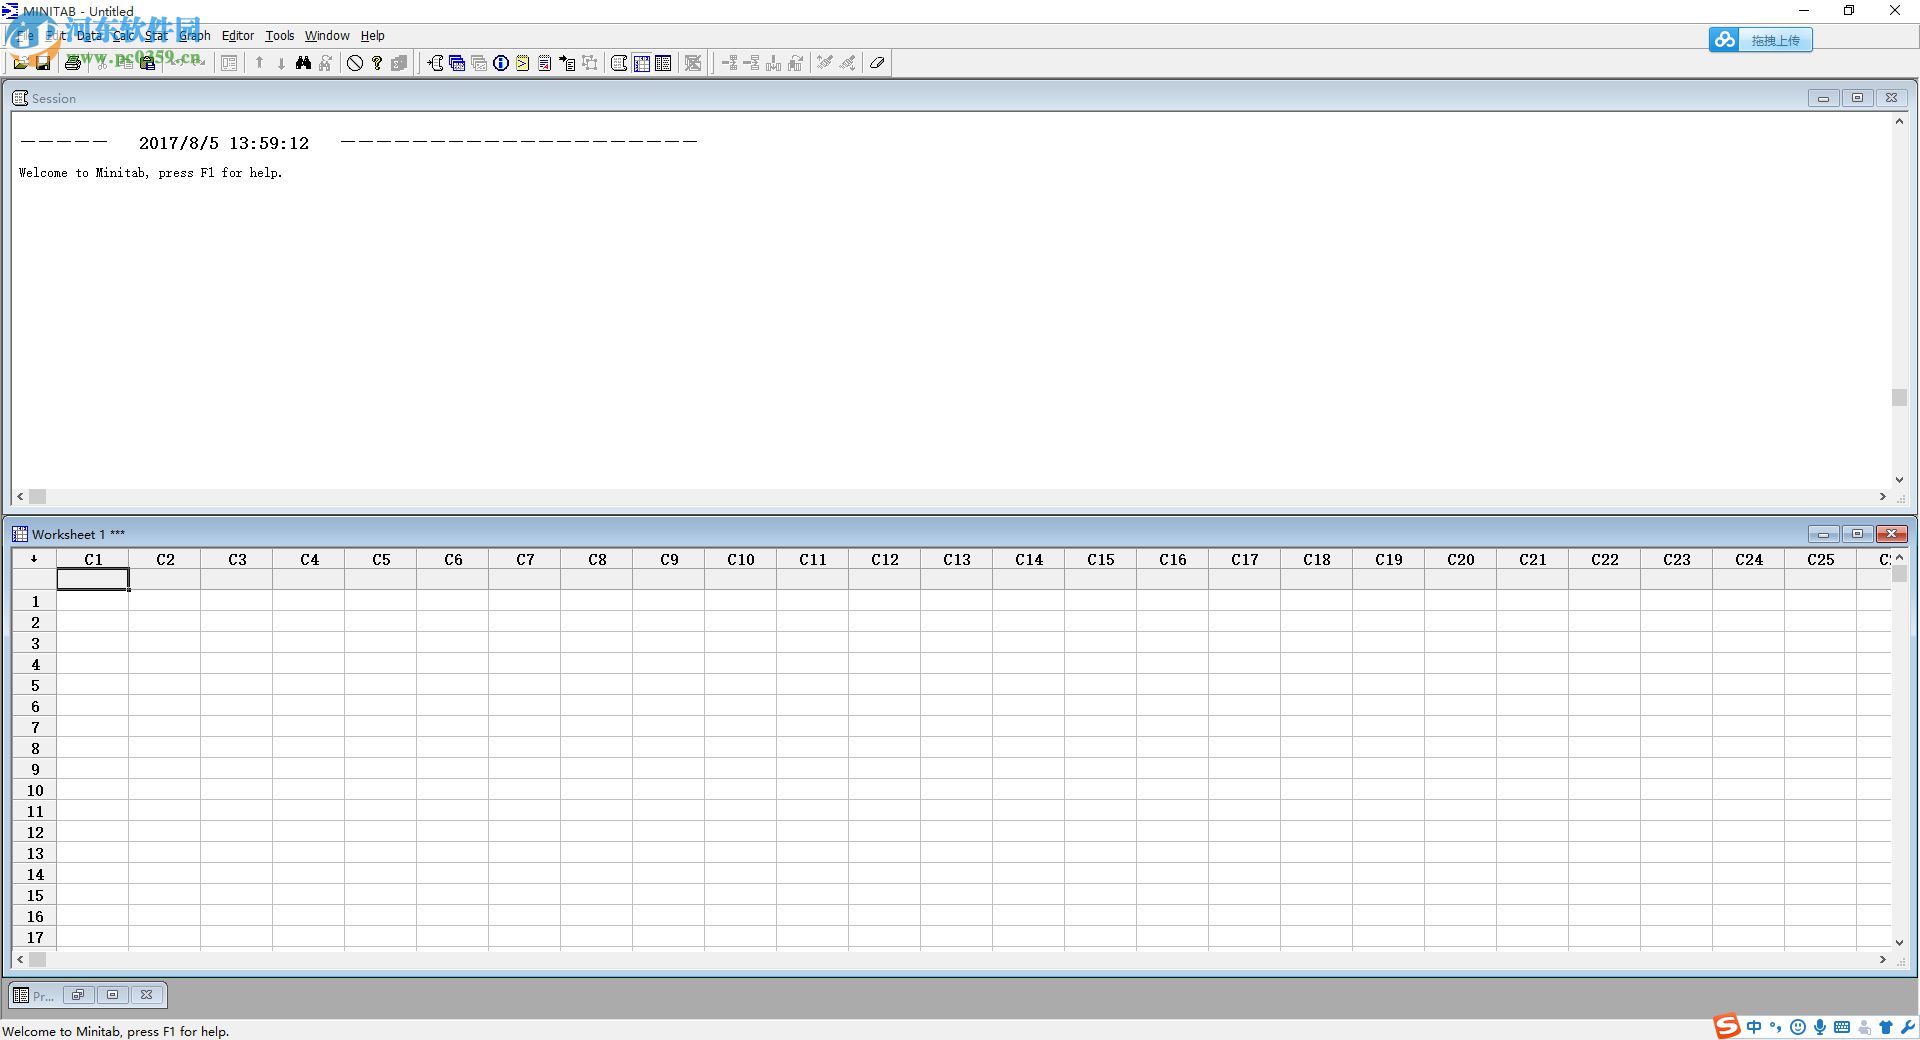Click the Open Project folder icon
The width and height of the screenshot is (1920, 1040).
(20, 63)
